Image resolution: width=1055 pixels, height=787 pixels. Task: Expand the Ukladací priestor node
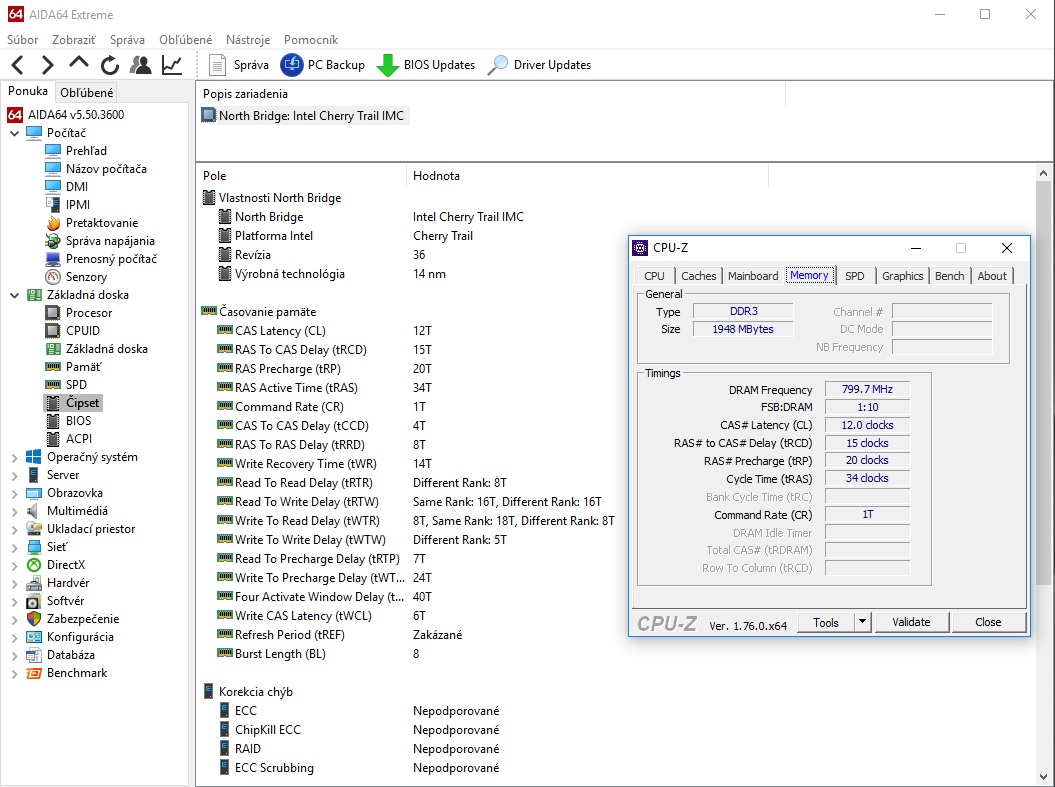[14, 529]
